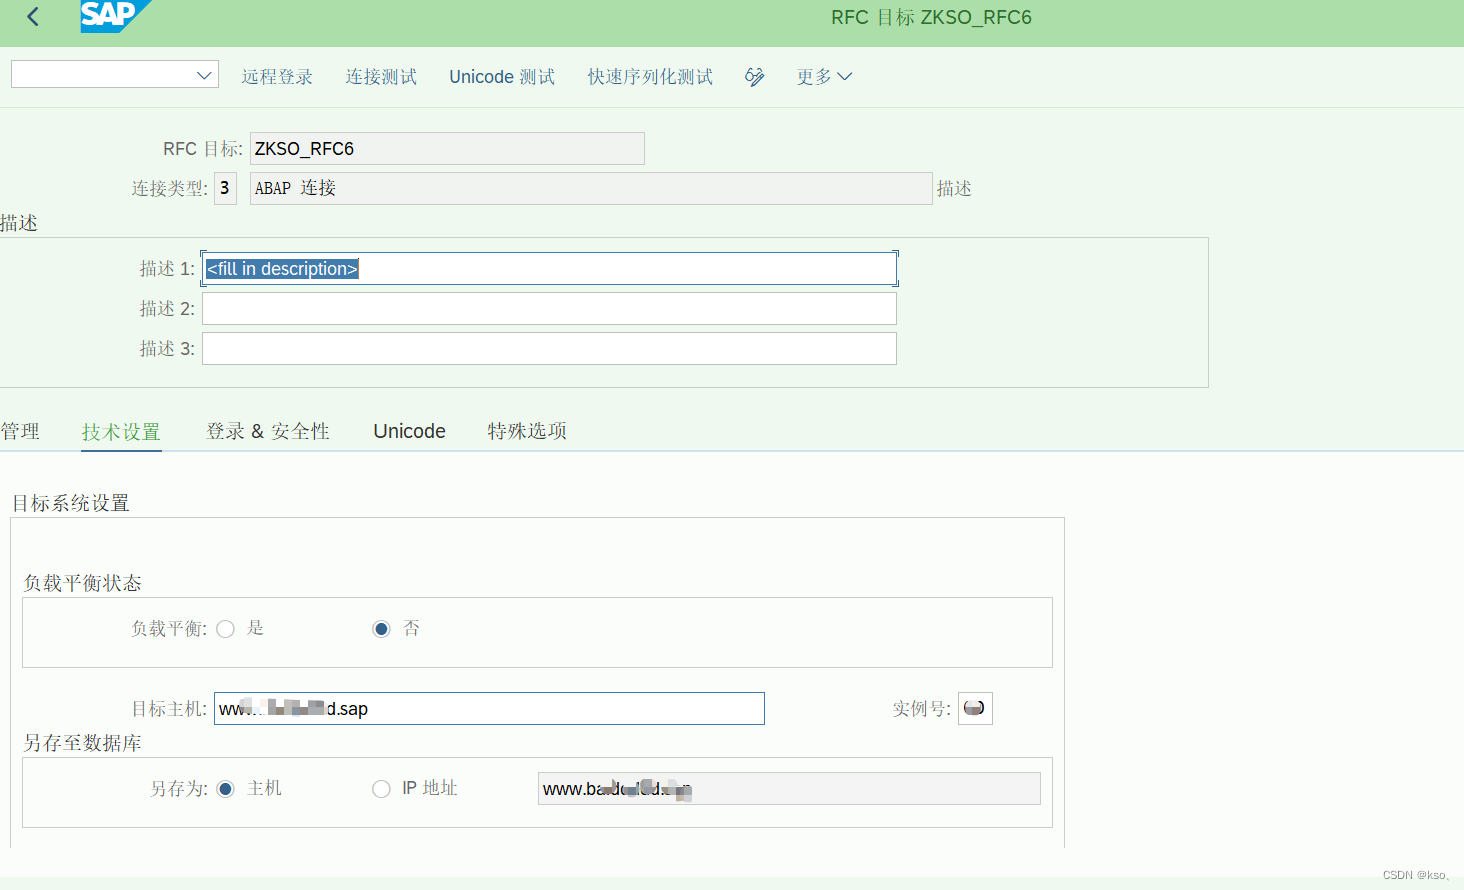
Task: Open the command field dropdown
Action: (204, 75)
